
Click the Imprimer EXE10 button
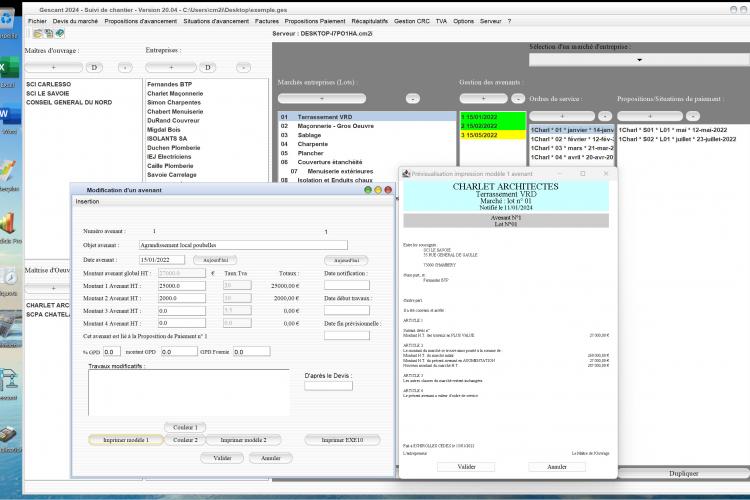click(x=342, y=440)
